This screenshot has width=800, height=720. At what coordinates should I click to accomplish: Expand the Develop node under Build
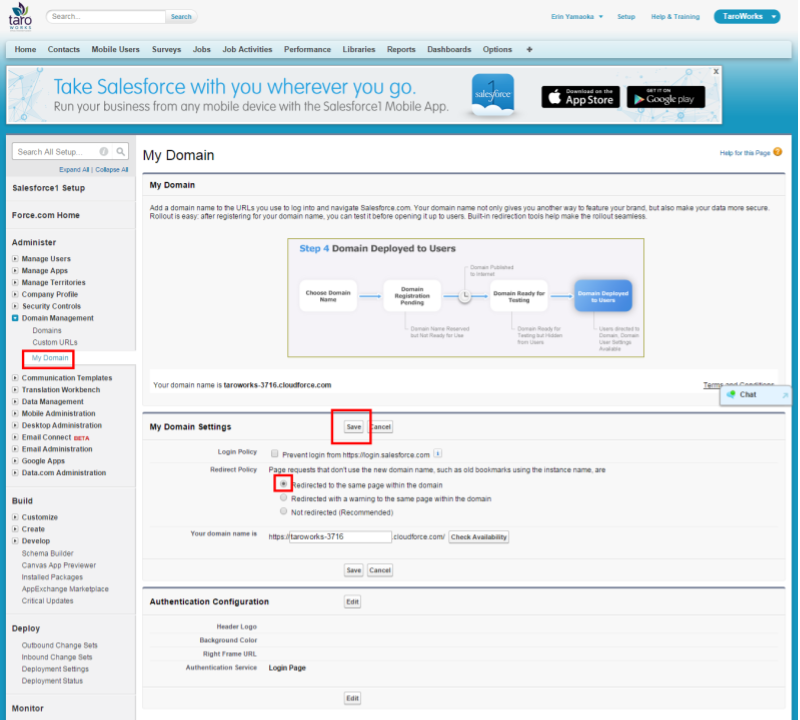point(15,541)
